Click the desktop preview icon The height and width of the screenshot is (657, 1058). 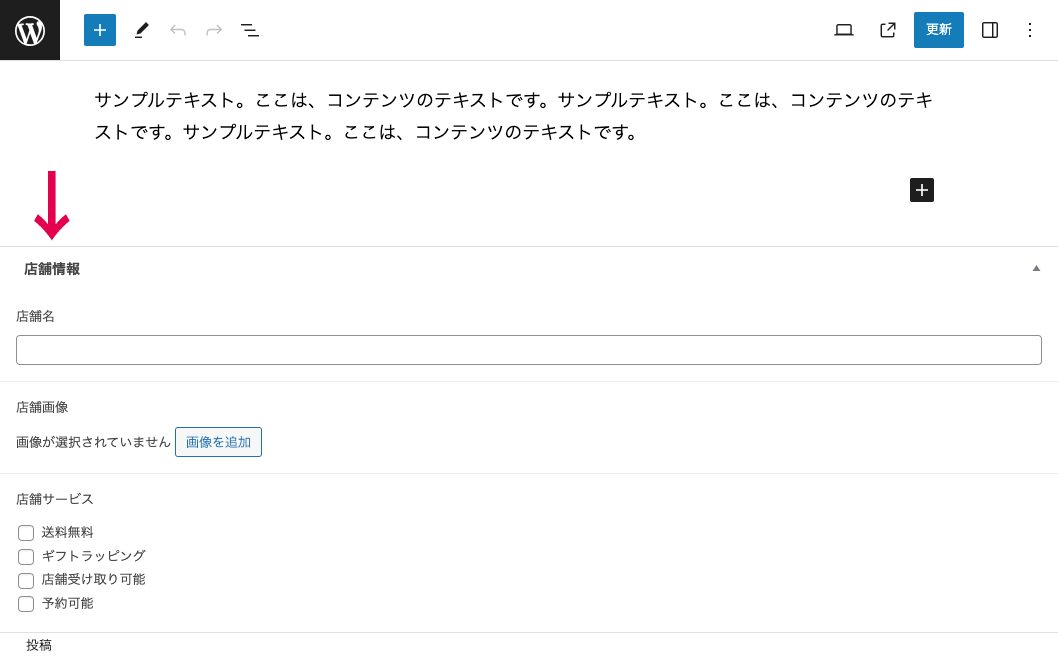pos(843,30)
